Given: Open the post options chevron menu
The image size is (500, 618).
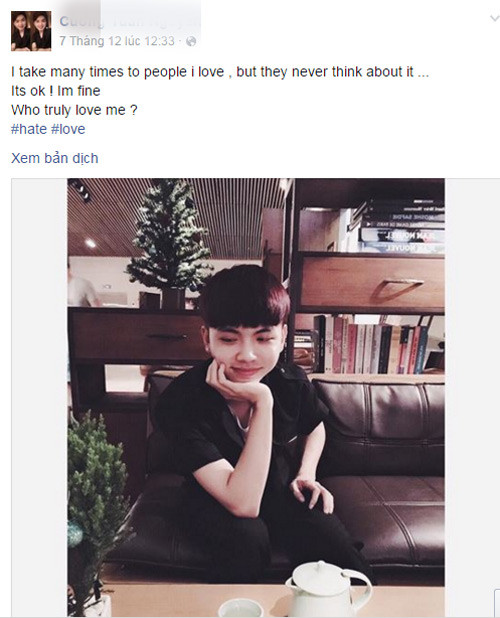Looking at the screenshot, I should coord(494,18).
